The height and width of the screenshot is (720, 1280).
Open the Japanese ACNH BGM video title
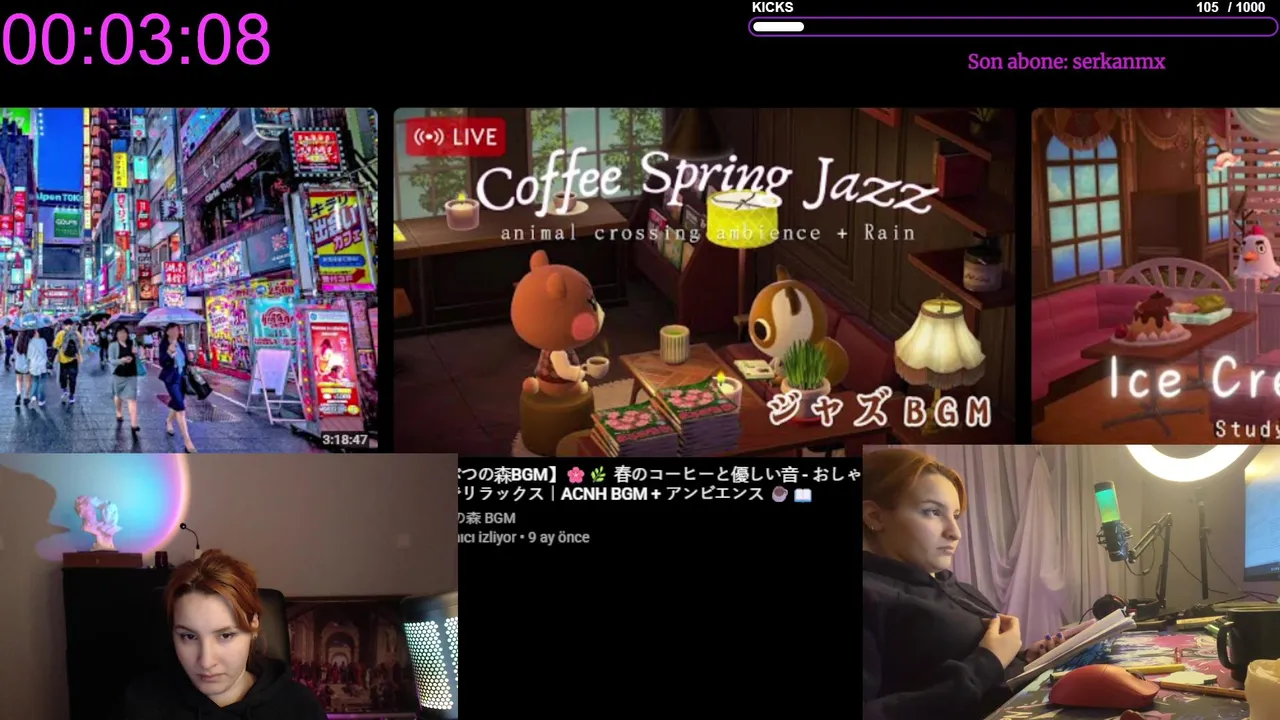coord(659,484)
